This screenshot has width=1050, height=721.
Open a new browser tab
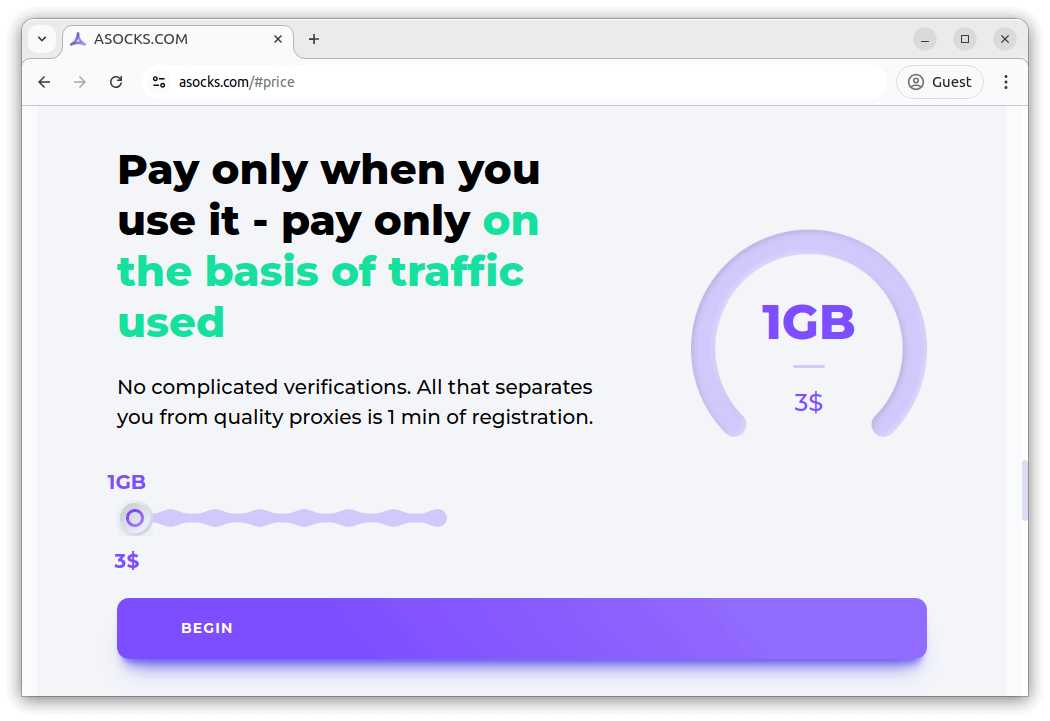tap(314, 39)
